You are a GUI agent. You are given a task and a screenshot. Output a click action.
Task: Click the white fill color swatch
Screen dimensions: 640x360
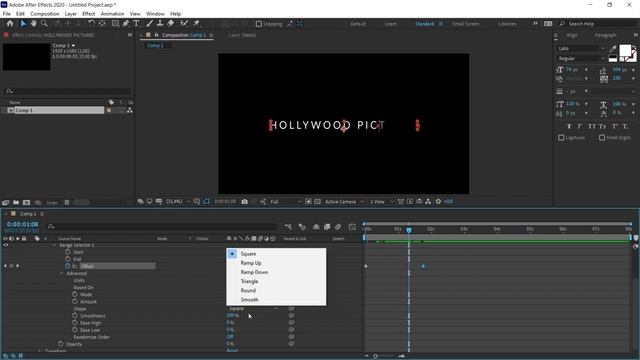625,51
